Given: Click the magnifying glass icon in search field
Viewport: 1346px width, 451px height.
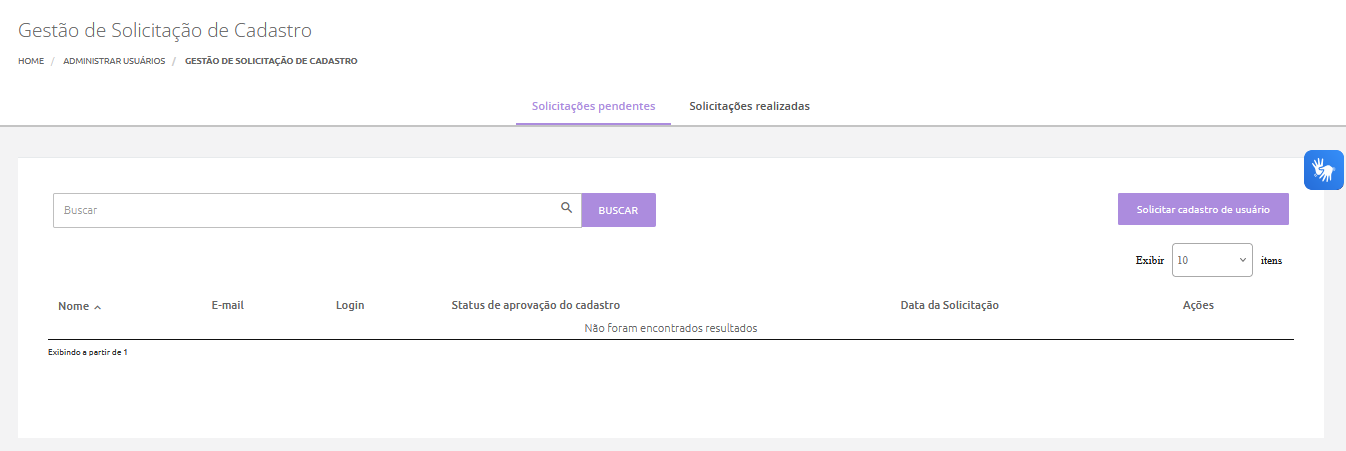Looking at the screenshot, I should pos(566,208).
